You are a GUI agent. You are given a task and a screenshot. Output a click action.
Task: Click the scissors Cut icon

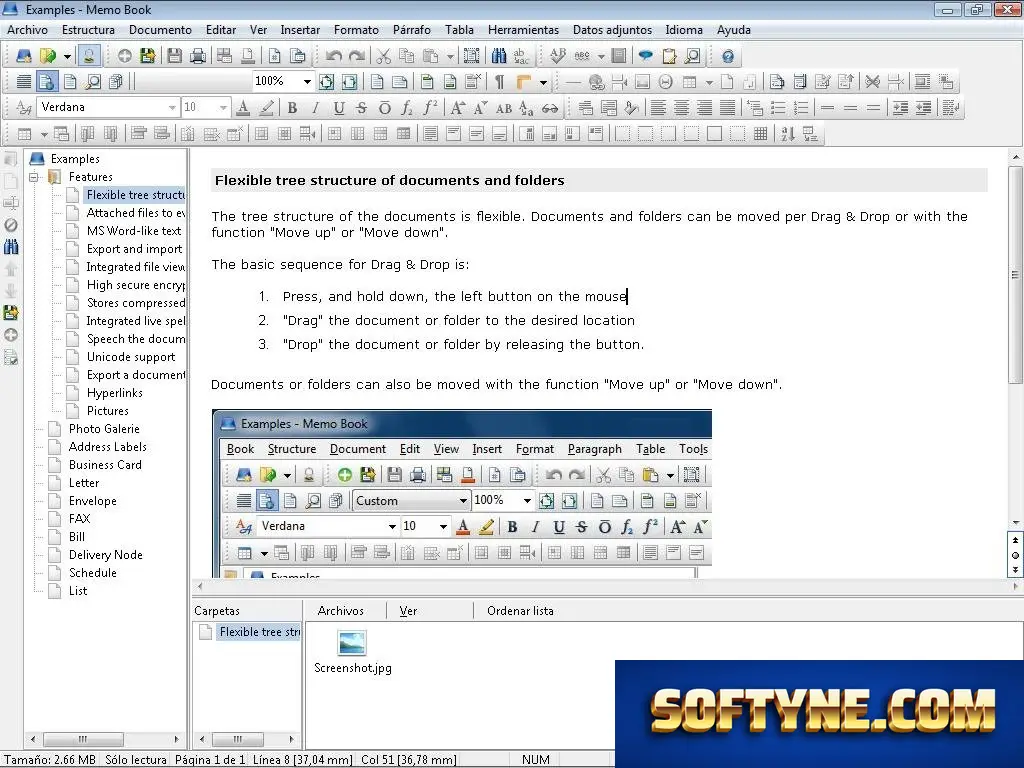[383, 56]
